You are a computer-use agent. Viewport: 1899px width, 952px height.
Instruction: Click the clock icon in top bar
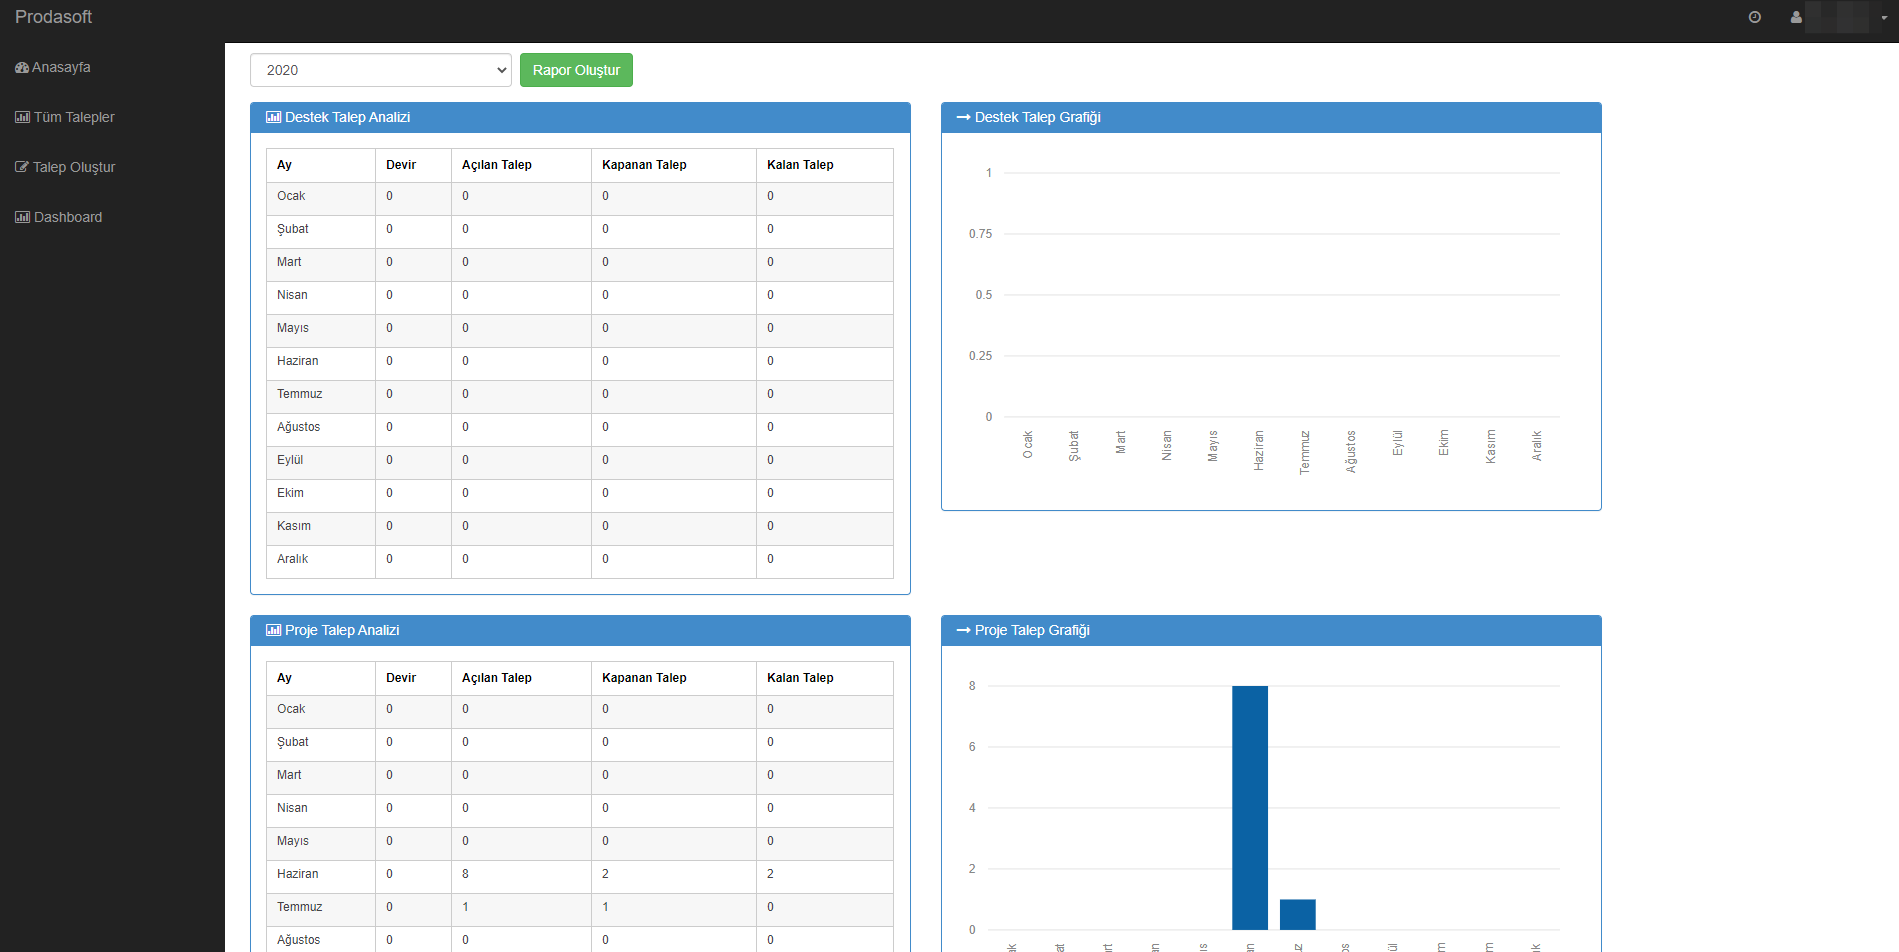click(x=1754, y=17)
